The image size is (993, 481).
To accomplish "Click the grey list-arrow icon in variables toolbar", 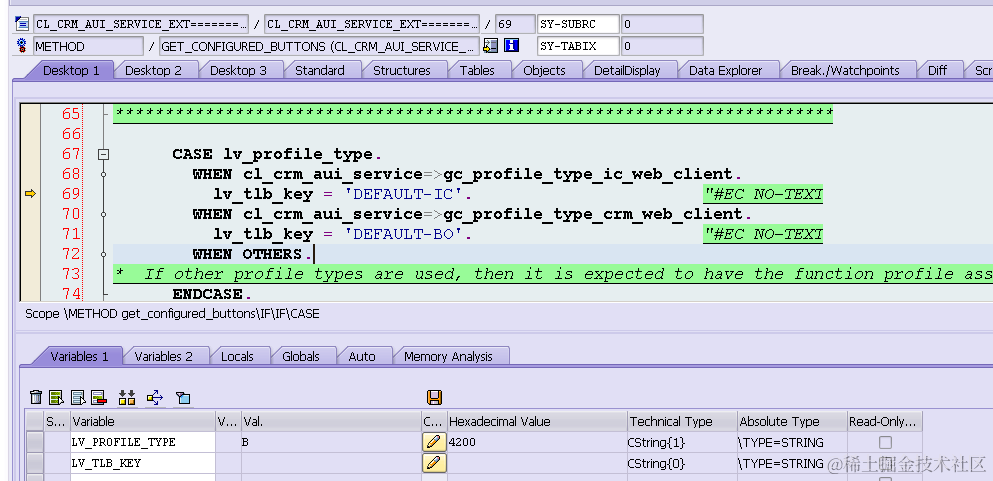I will click(x=78, y=397).
